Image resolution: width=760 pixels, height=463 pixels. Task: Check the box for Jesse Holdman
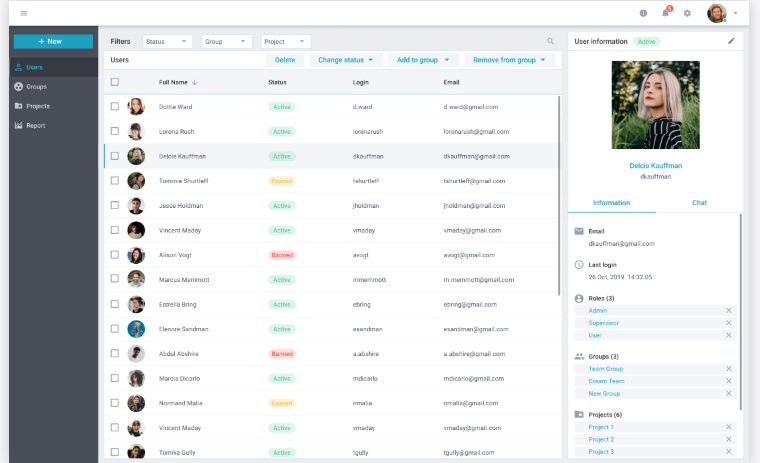[115, 205]
